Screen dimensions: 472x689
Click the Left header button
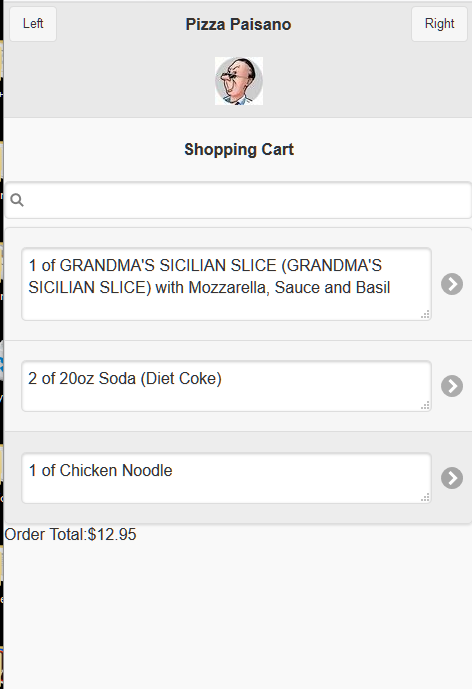[x=33, y=24]
